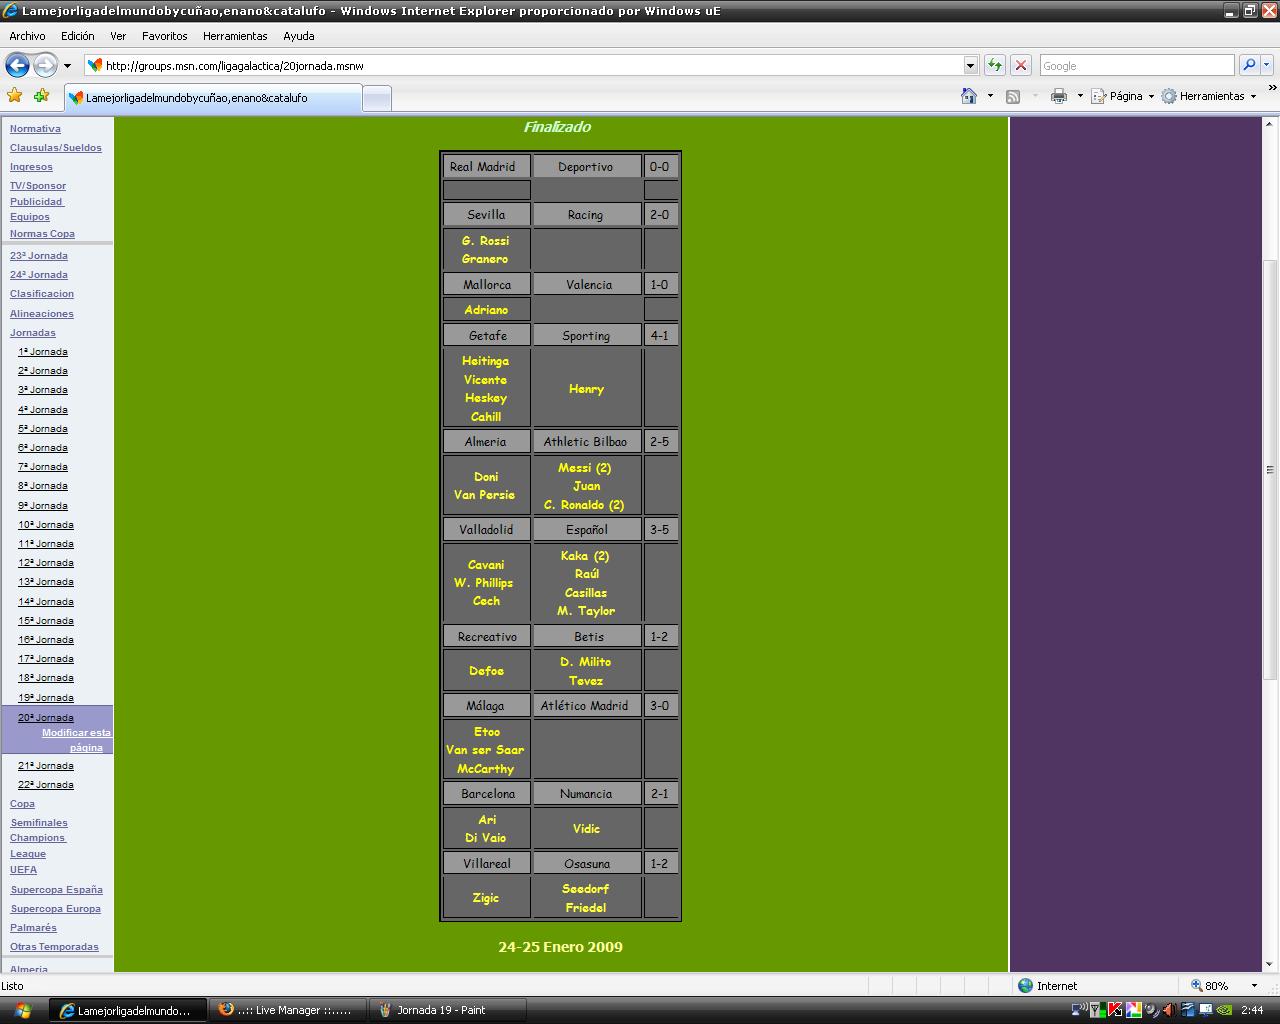This screenshot has width=1280, height=1024.
Task: Open the Clausulas/Sueldos sidebar link
Action: coord(56,148)
